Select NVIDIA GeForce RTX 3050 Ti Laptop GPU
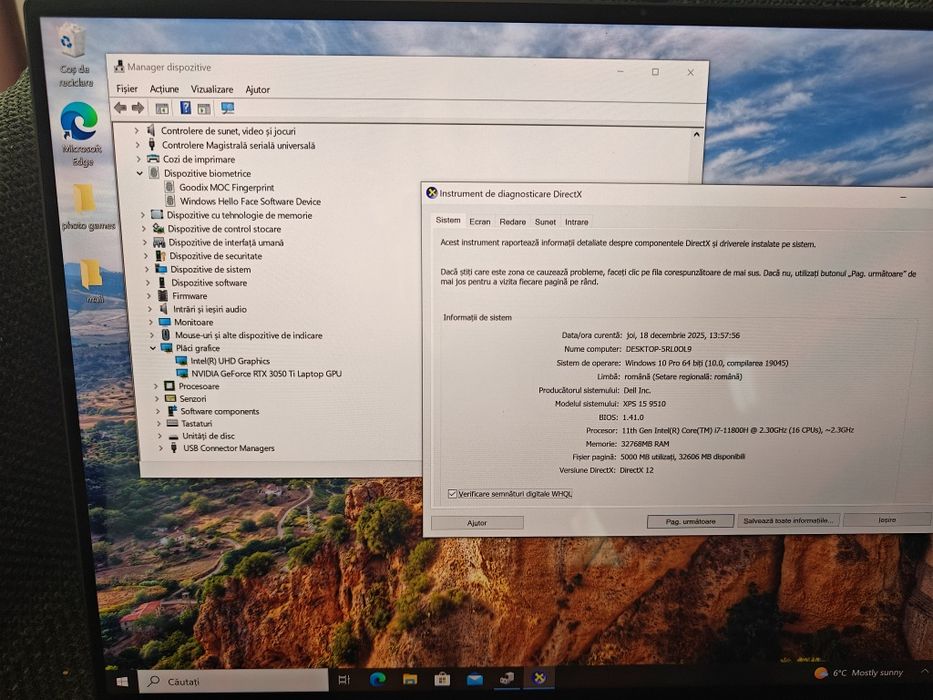The height and width of the screenshot is (700, 933). [266, 374]
